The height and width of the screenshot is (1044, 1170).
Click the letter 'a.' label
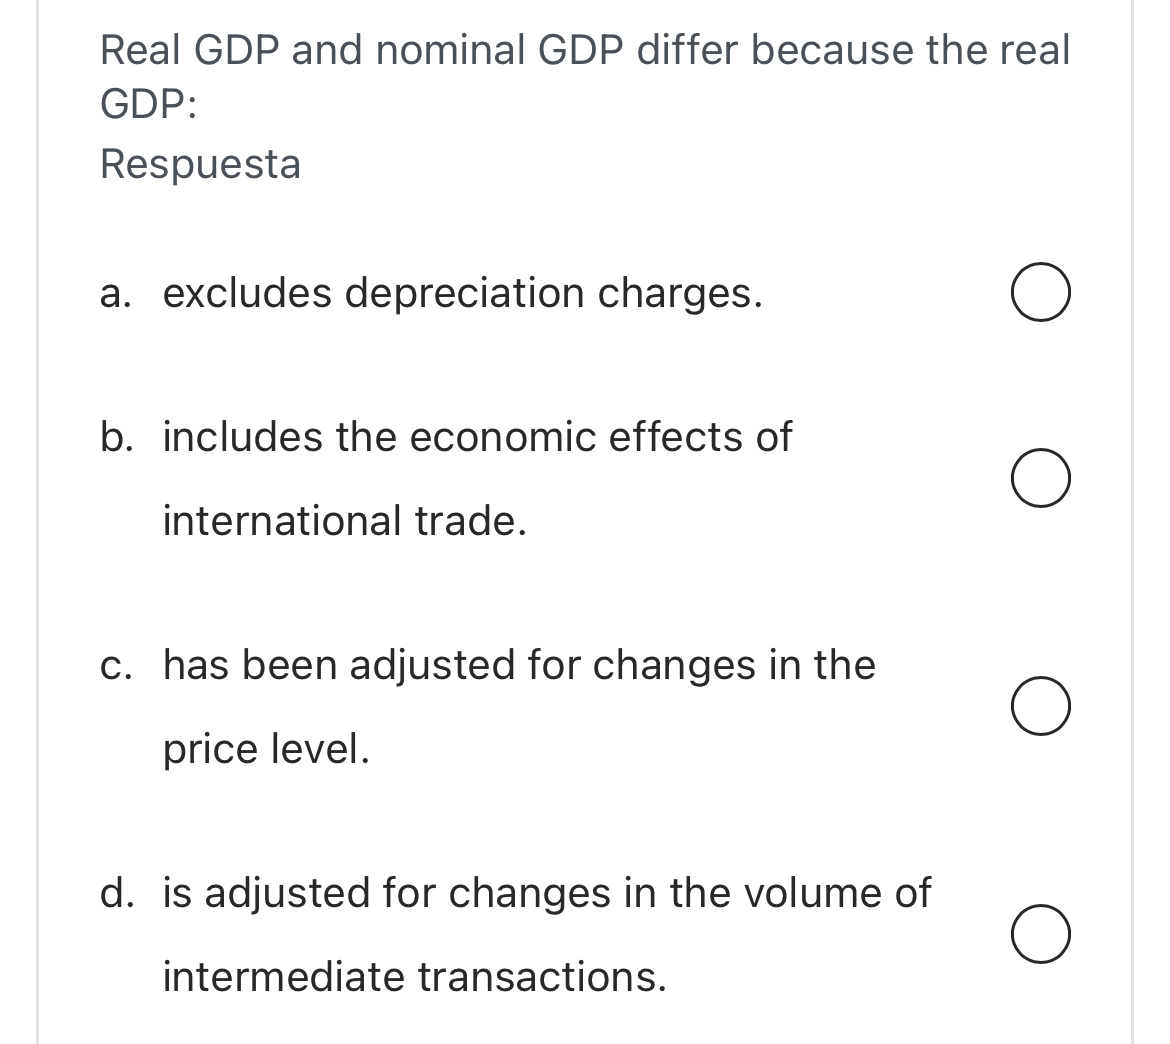coord(113,293)
